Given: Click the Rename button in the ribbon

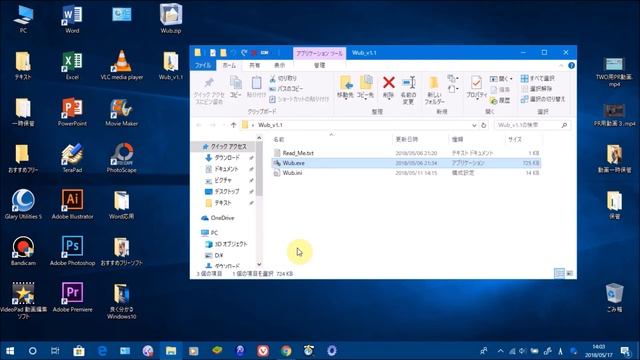Looking at the screenshot, I should click(x=408, y=90).
